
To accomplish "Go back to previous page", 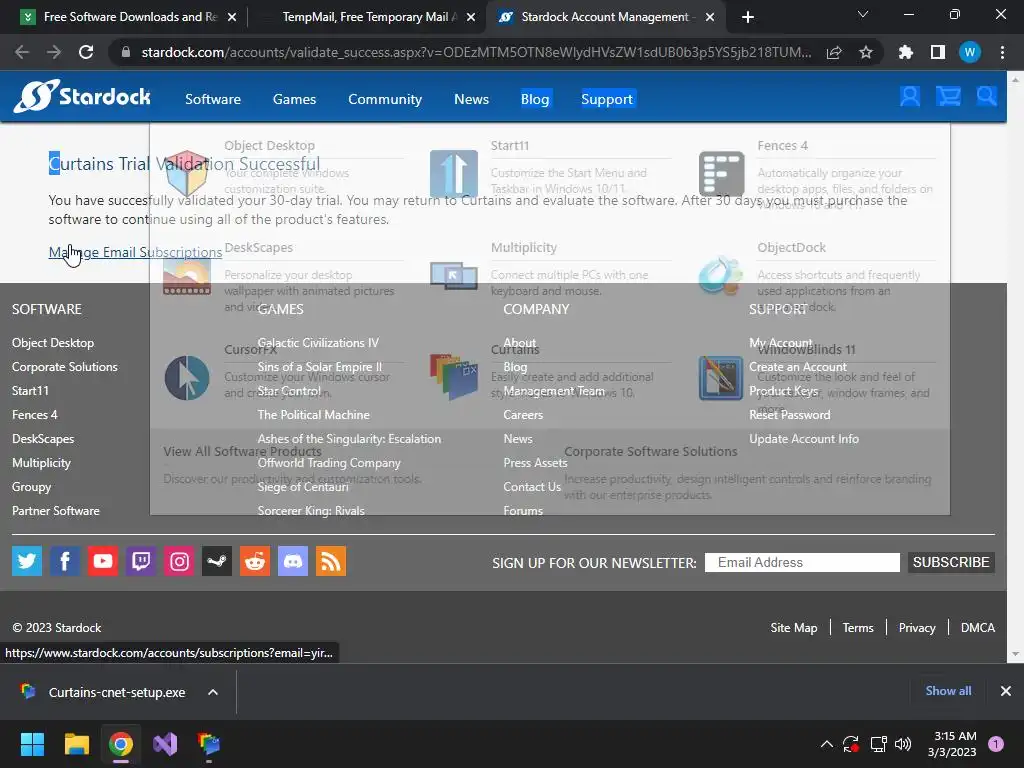I will [x=22, y=52].
